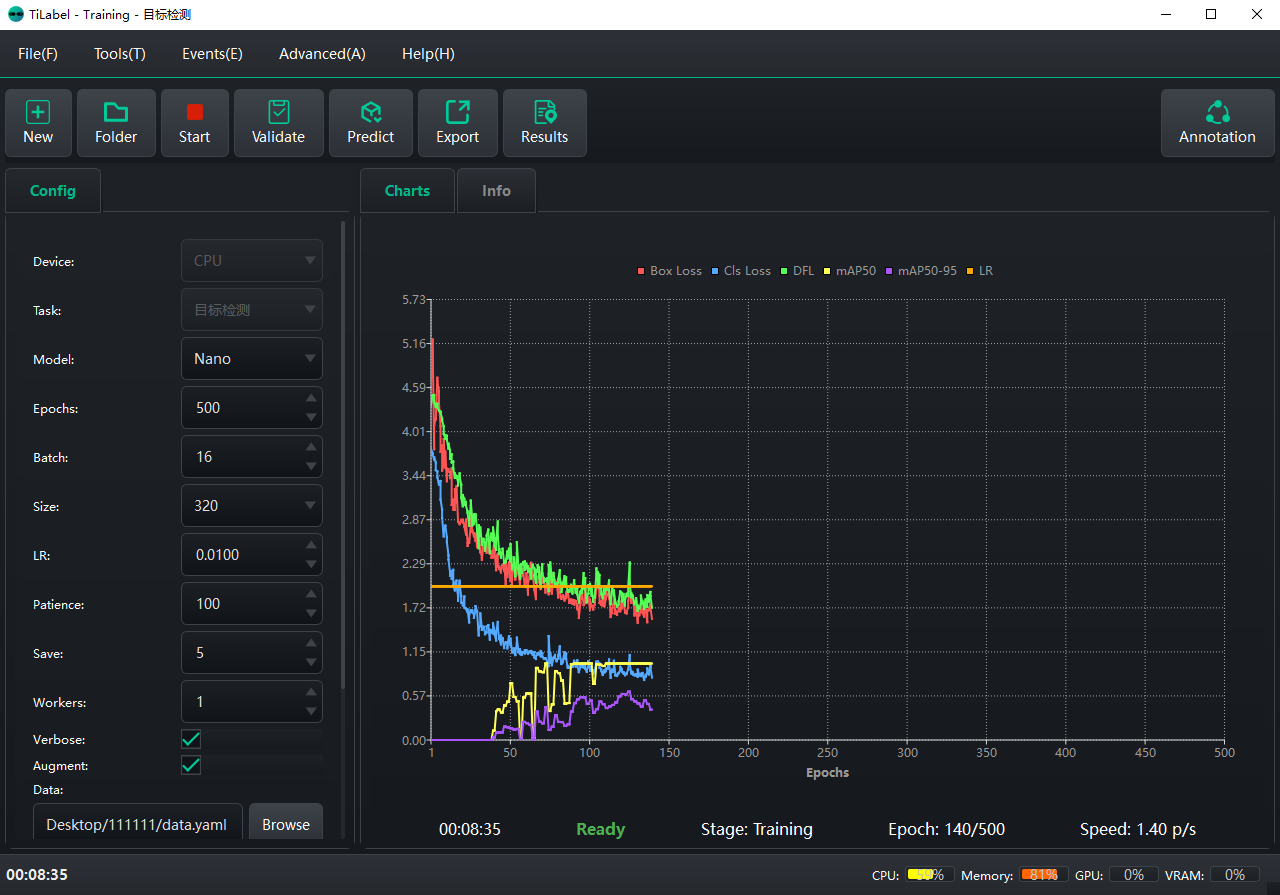
Task: Switch to the Info tab
Action: [496, 190]
